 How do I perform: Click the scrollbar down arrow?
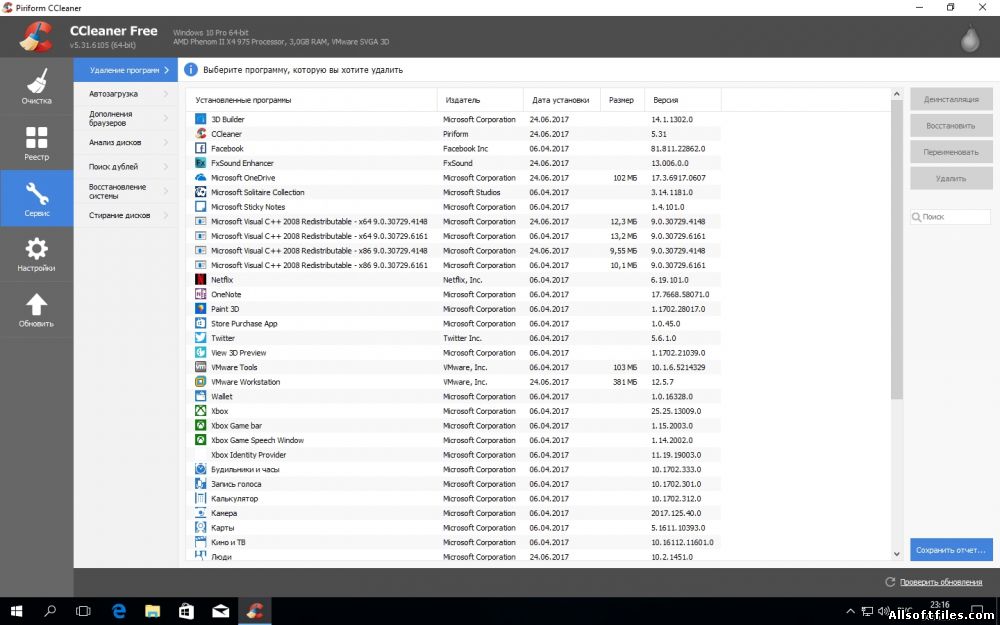[x=897, y=554]
